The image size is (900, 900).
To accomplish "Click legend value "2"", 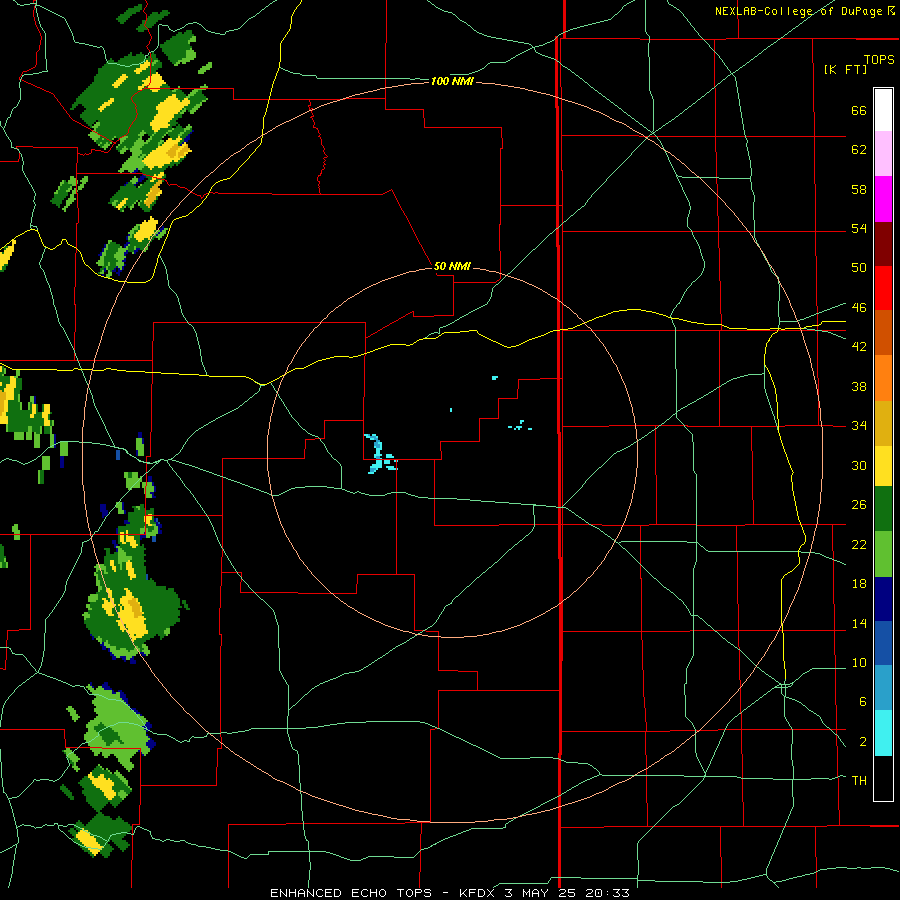I will click(x=862, y=741).
